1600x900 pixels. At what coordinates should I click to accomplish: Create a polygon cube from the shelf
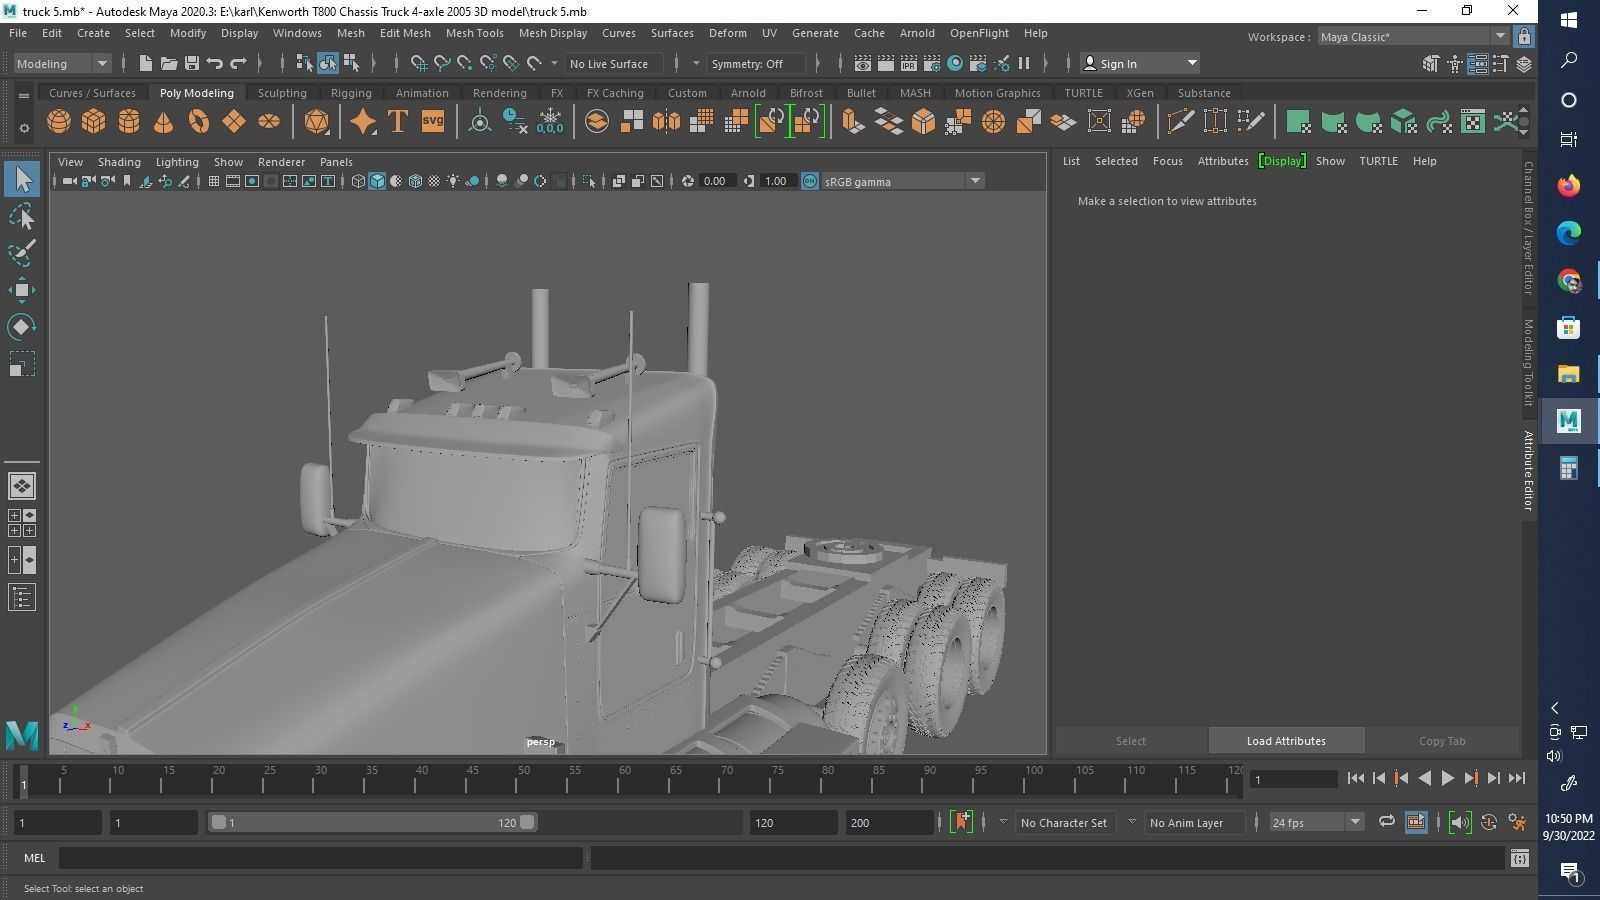[94, 122]
